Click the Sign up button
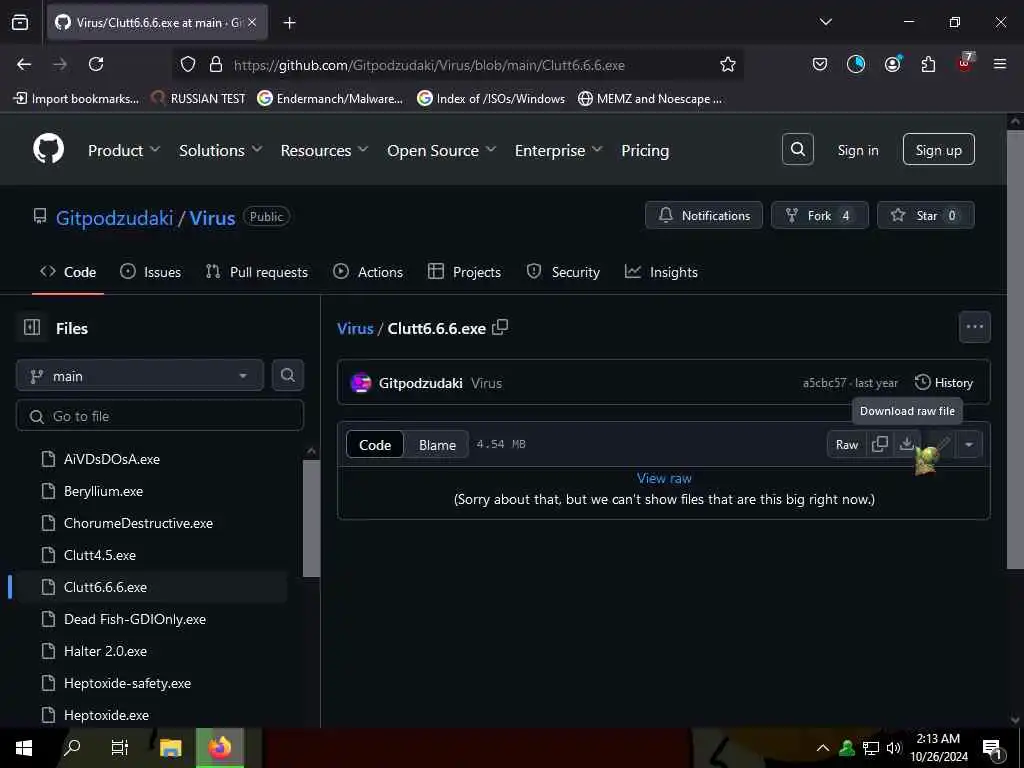The image size is (1024, 768). 938,150
